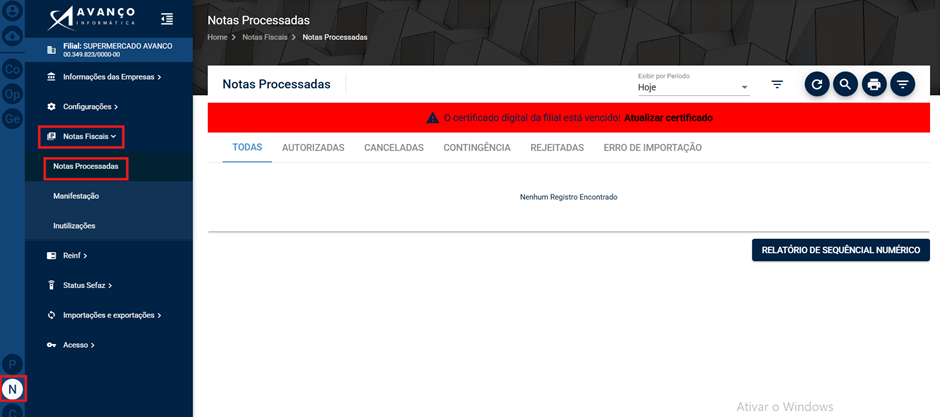Switch to the REJEITADAS tab
940x417 pixels.
(557, 147)
